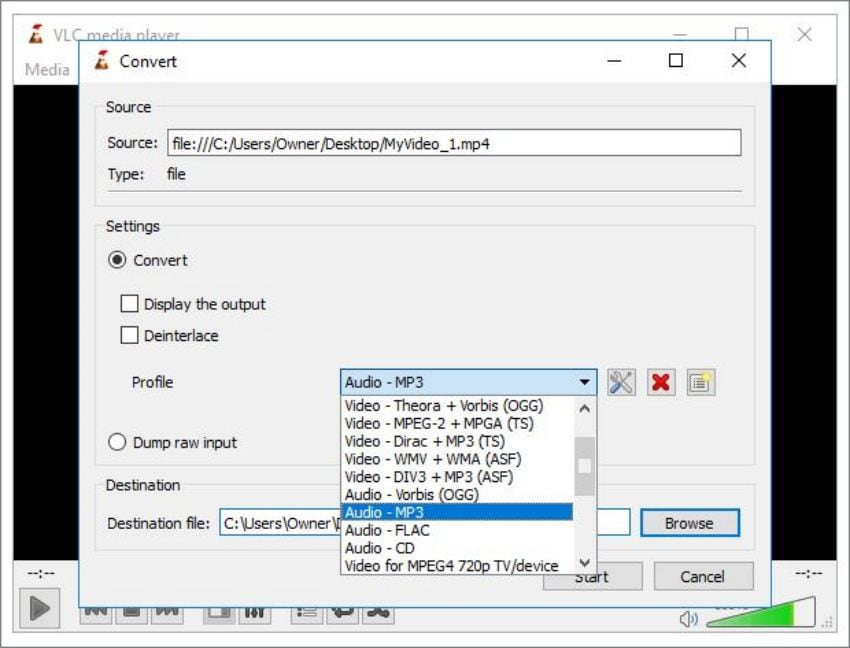Select the Convert radio button
The image size is (850, 648).
point(117,260)
